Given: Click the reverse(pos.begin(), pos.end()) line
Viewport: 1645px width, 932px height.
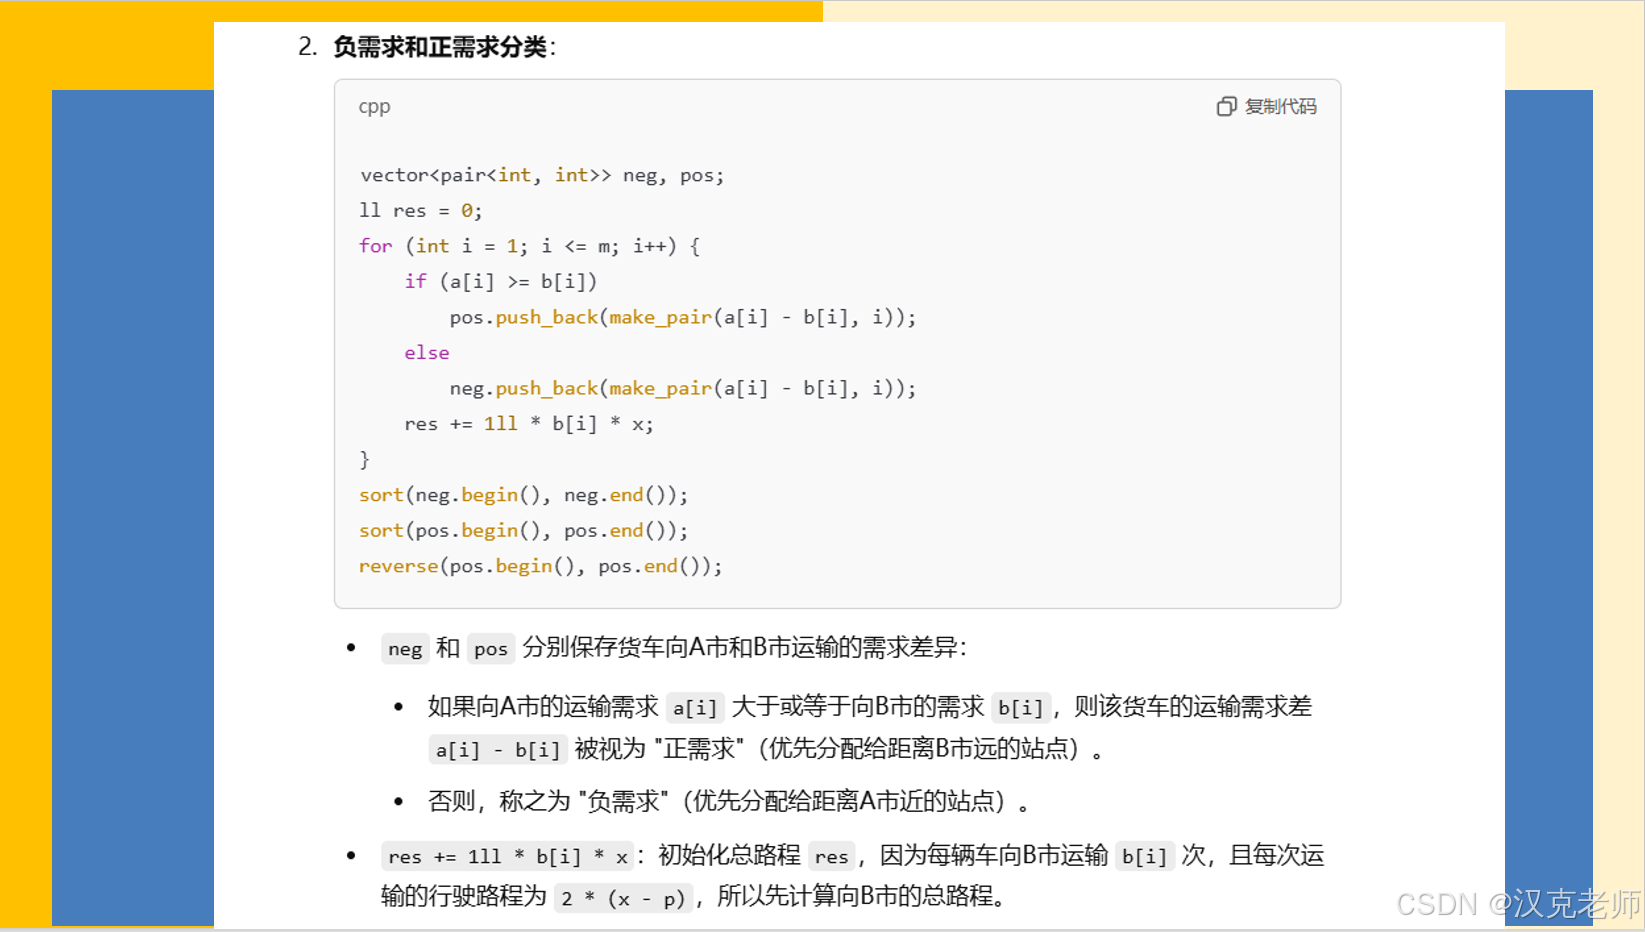Looking at the screenshot, I should 541,566.
